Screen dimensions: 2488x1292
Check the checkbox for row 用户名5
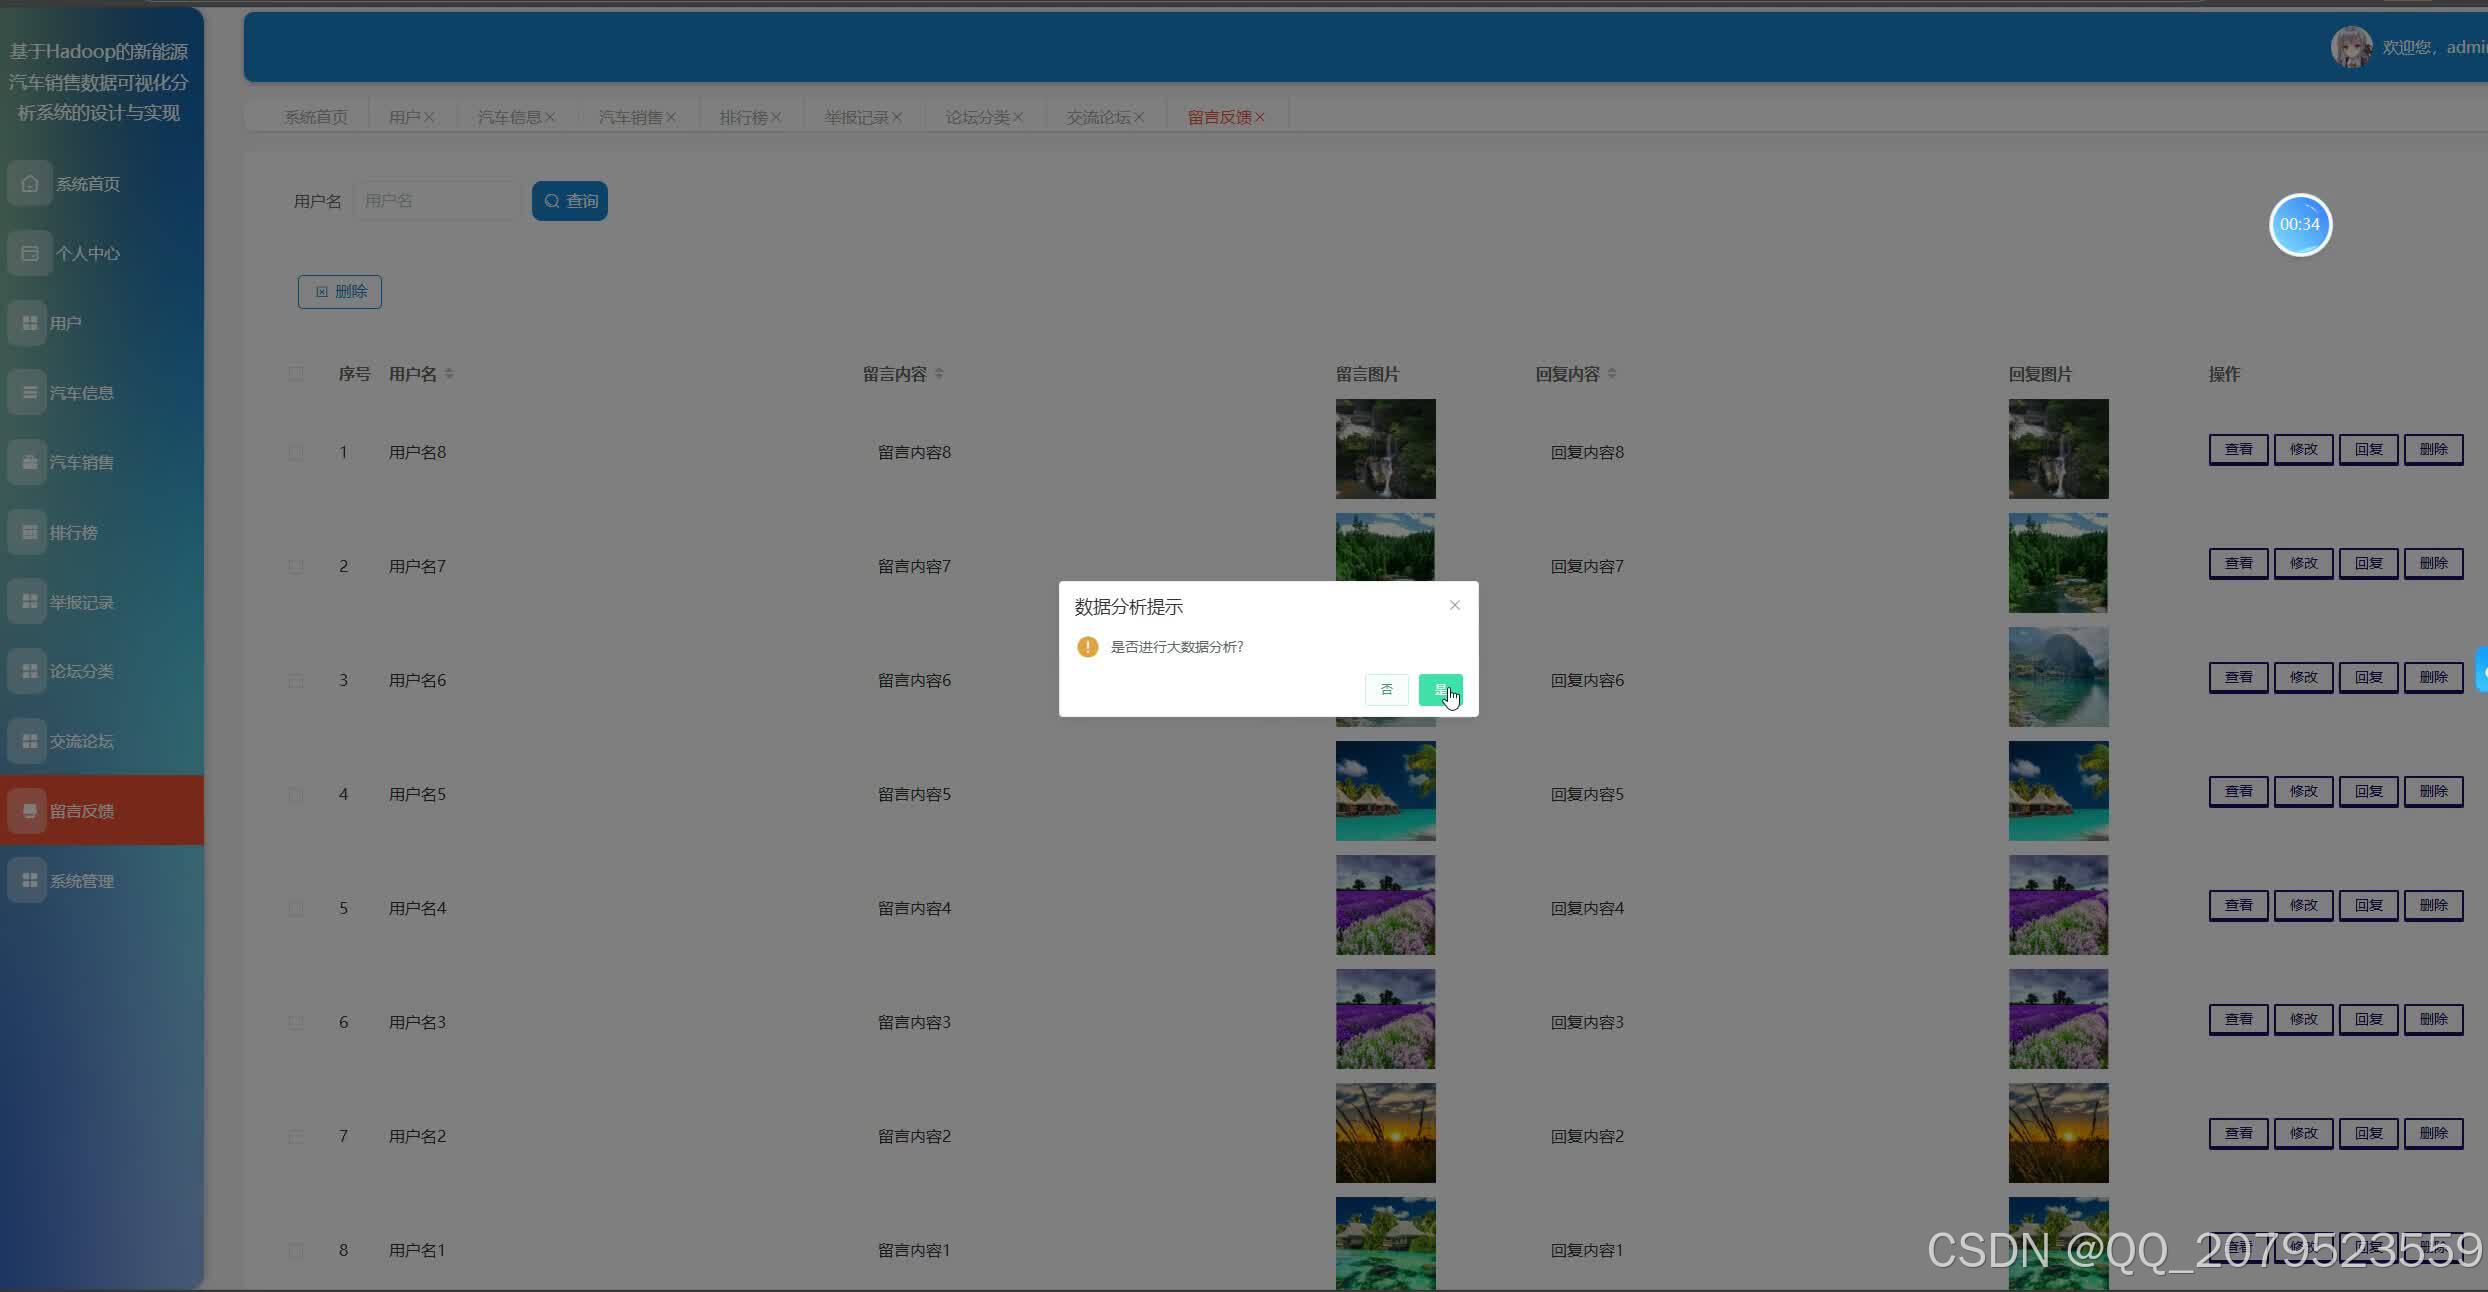pyautogui.click(x=296, y=794)
